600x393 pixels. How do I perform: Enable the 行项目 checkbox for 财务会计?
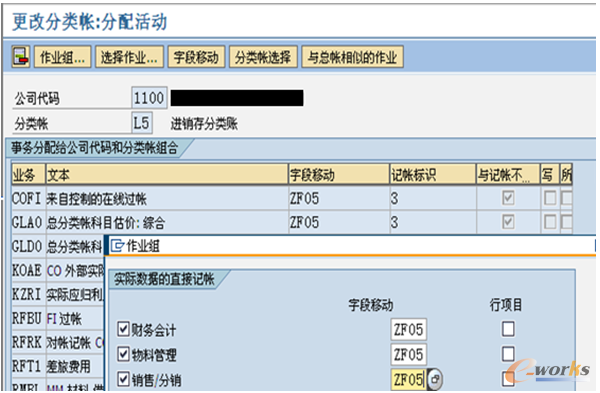(x=508, y=329)
